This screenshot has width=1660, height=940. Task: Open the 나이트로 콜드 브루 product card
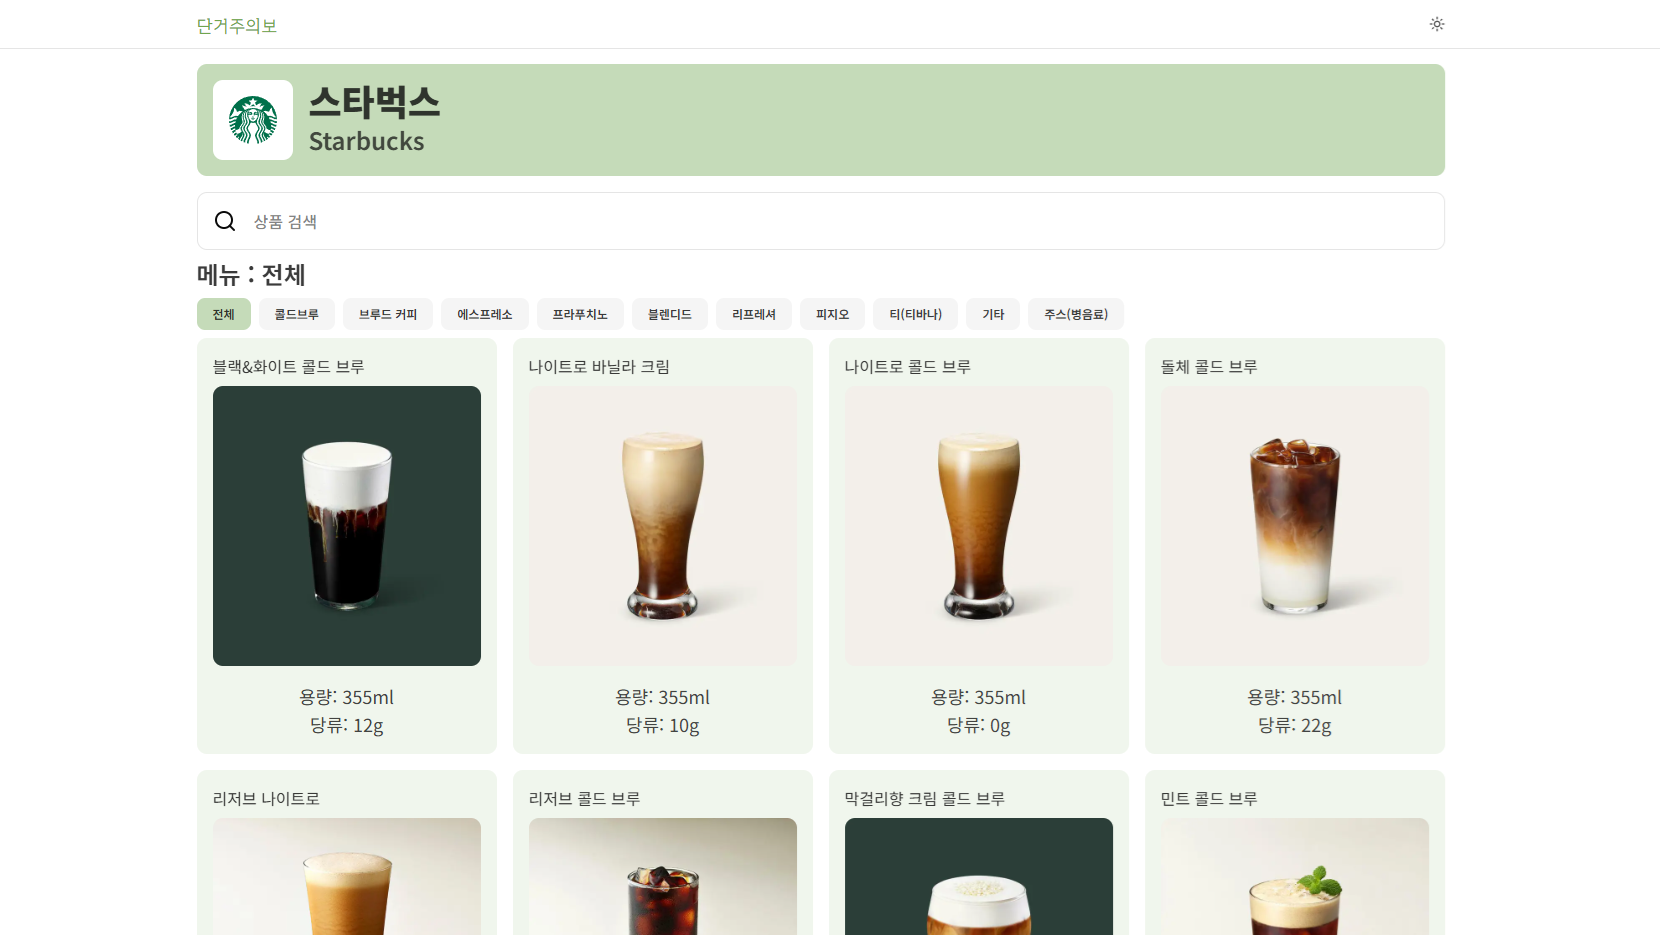click(979, 546)
